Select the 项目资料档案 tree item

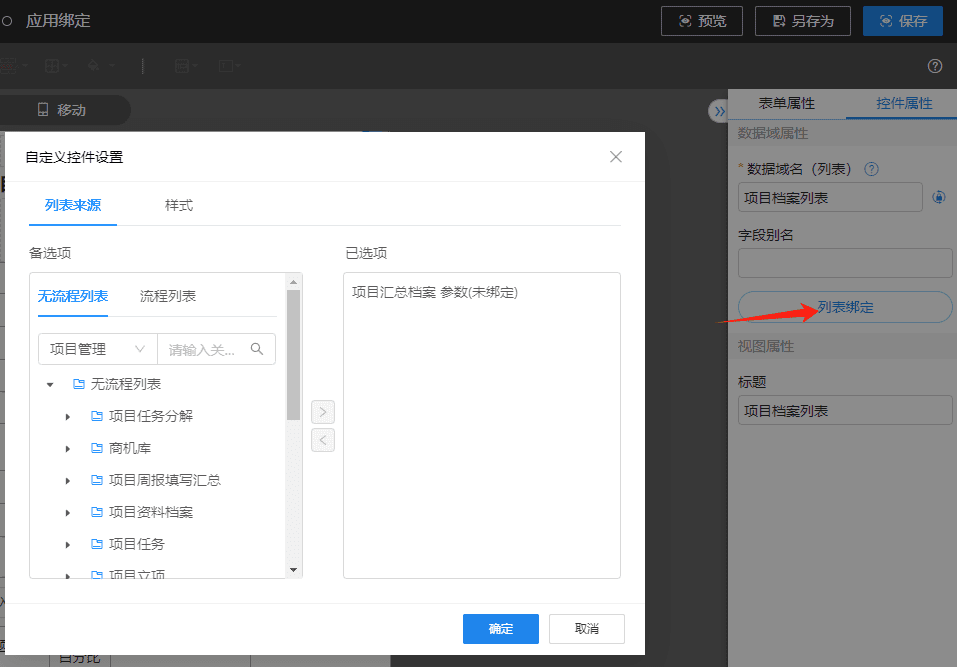151,512
